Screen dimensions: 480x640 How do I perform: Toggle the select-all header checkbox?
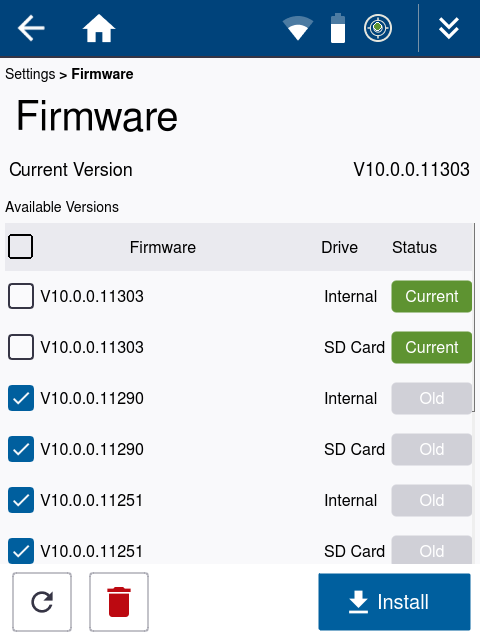[x=20, y=247]
